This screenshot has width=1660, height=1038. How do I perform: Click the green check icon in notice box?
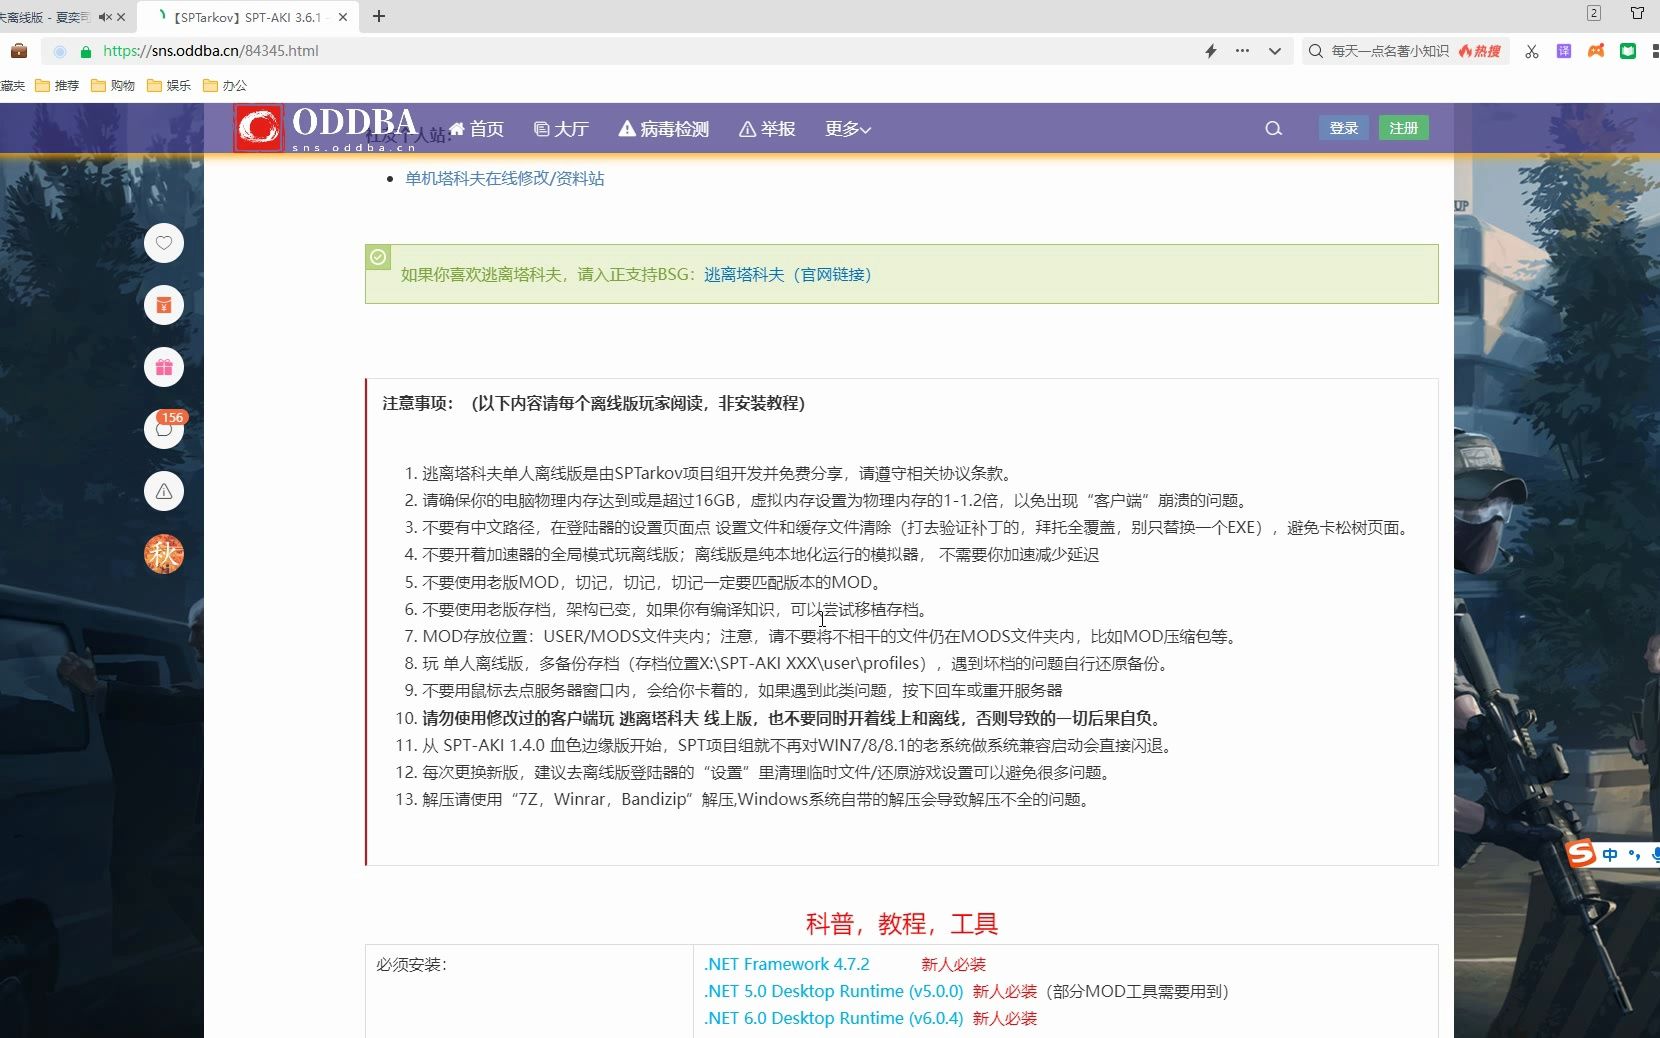pyautogui.click(x=378, y=257)
